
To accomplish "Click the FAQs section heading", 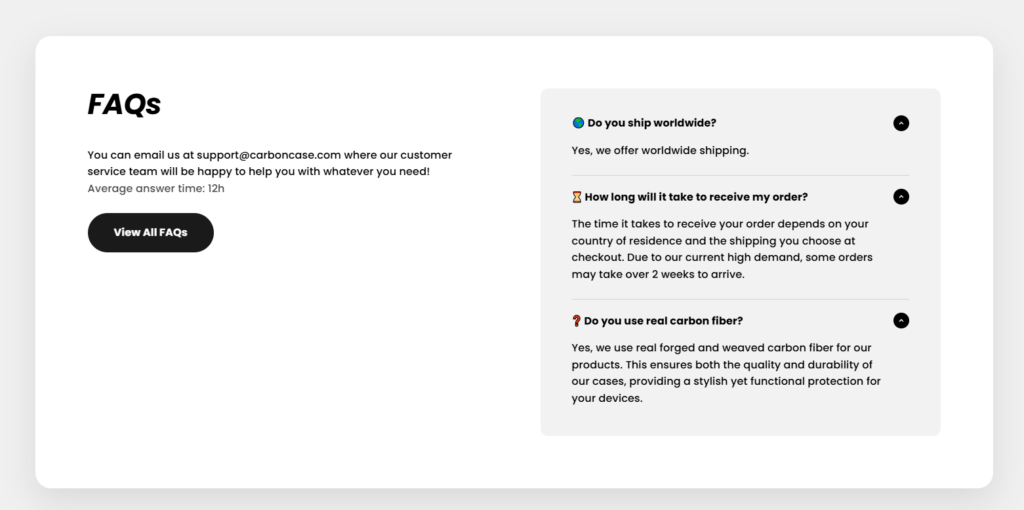I will tap(124, 104).
